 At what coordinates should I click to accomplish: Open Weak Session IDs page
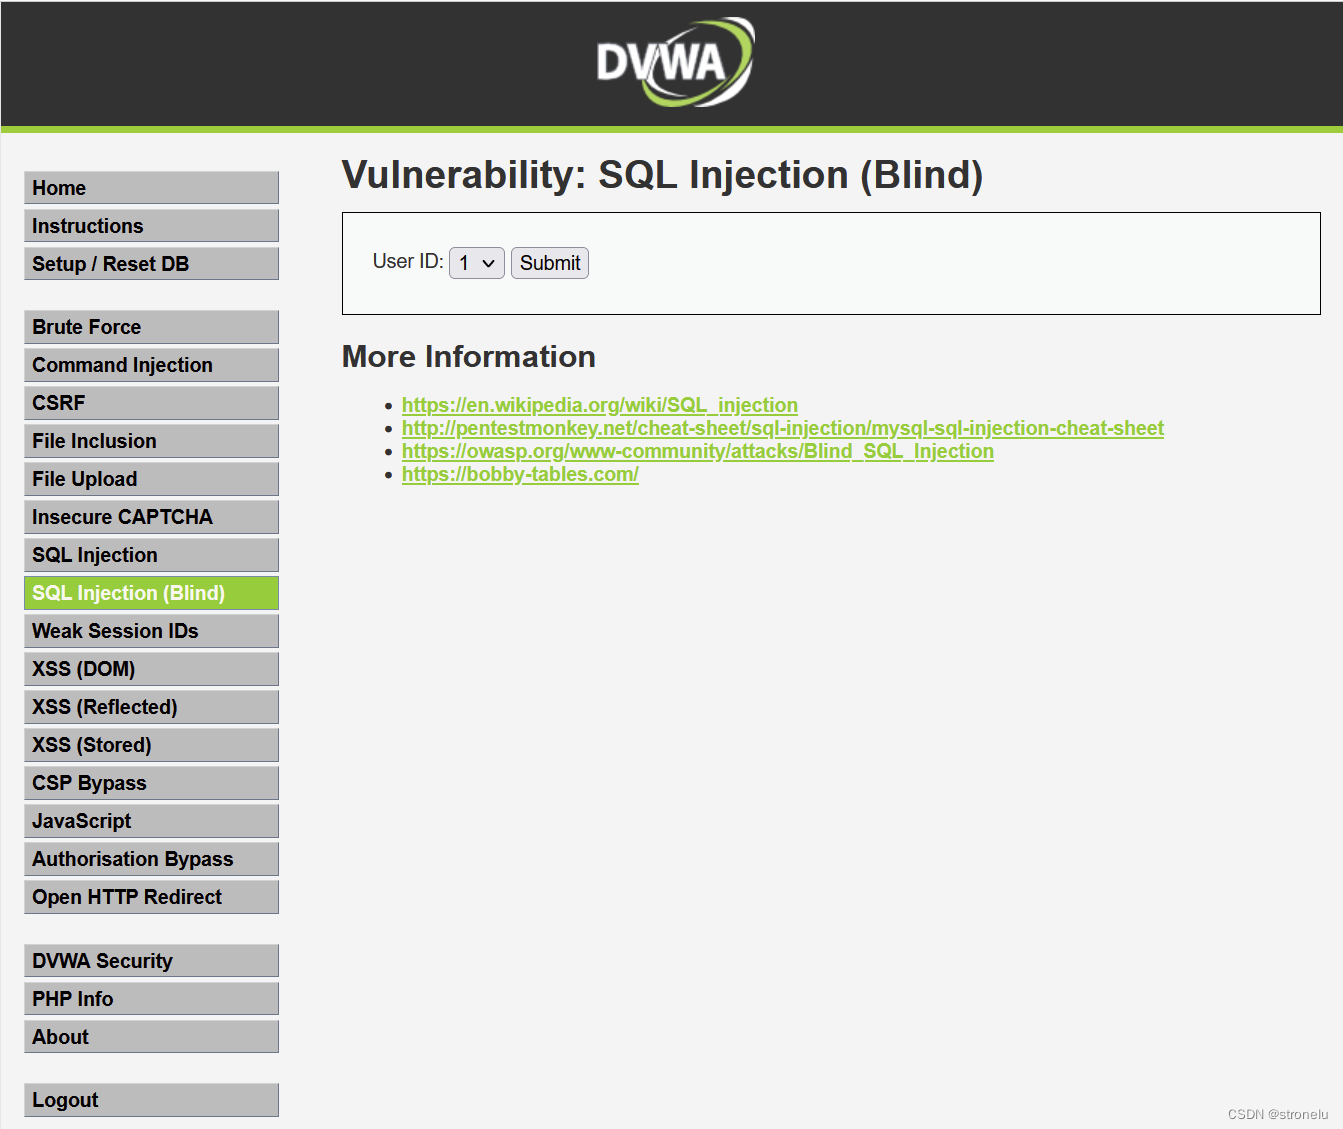pos(151,631)
